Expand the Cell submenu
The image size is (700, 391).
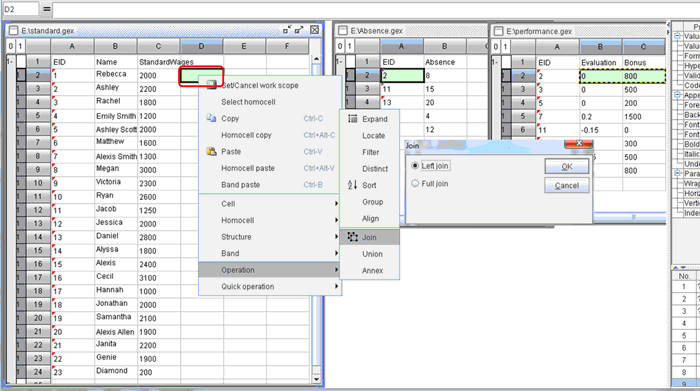coord(270,204)
